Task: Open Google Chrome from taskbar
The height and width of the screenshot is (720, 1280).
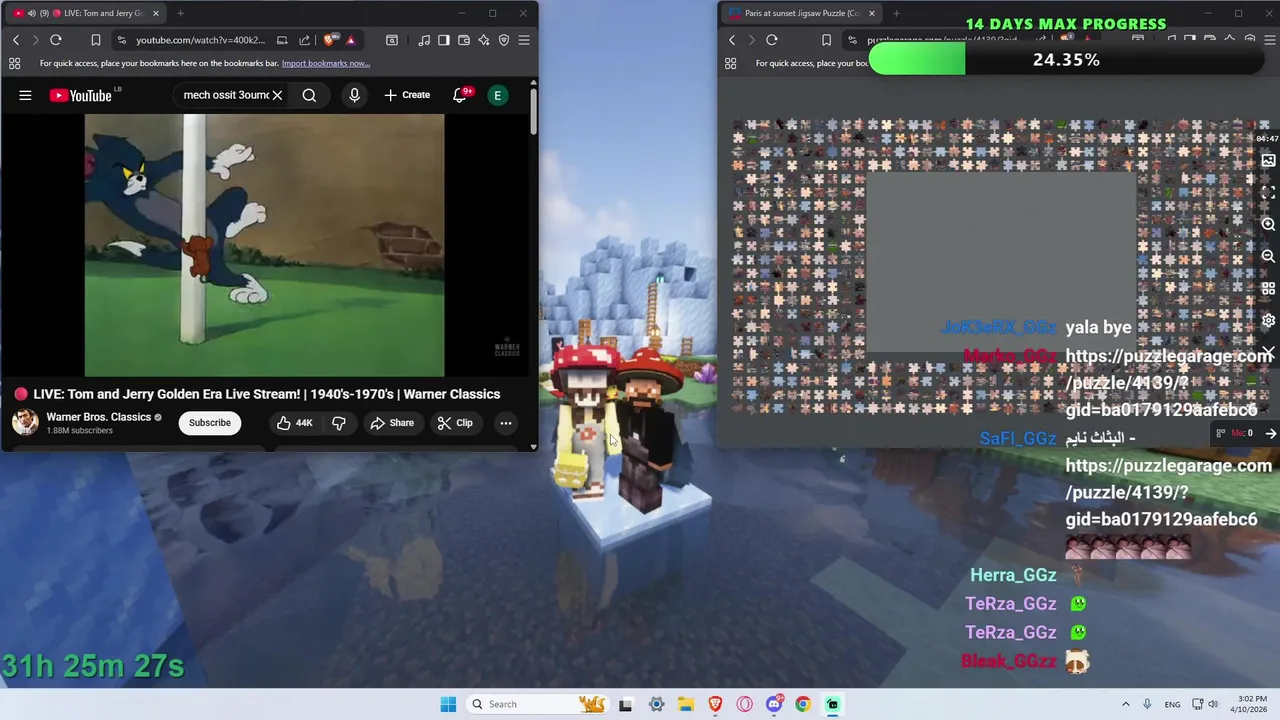Action: click(803, 704)
